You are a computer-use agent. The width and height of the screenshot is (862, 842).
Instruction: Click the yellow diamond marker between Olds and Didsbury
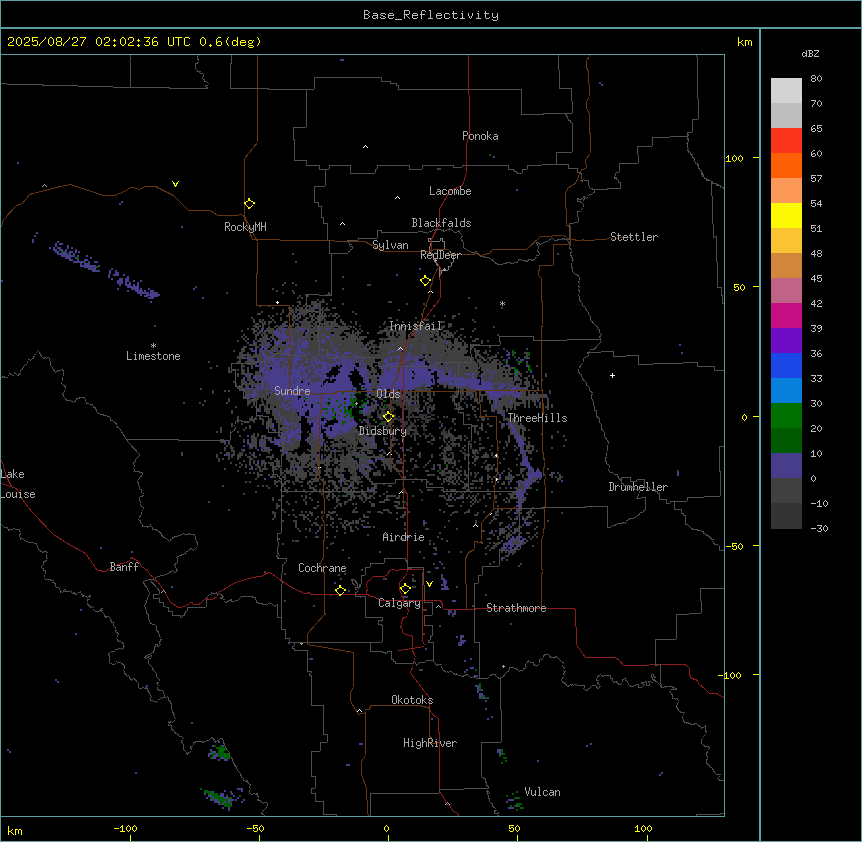coord(388,417)
